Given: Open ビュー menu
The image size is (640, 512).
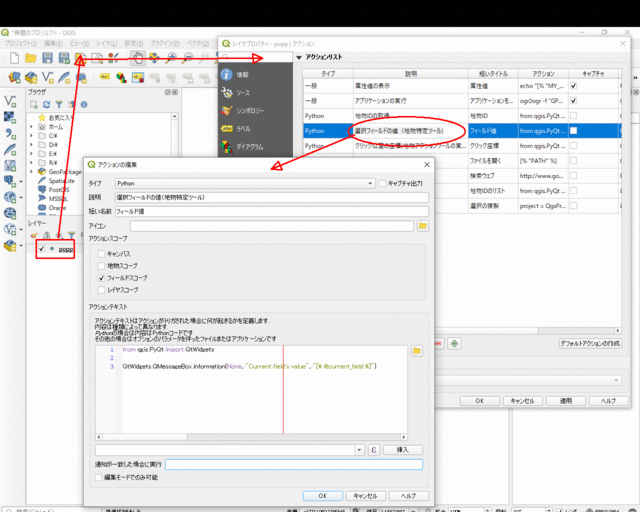Looking at the screenshot, I should pos(79,43).
